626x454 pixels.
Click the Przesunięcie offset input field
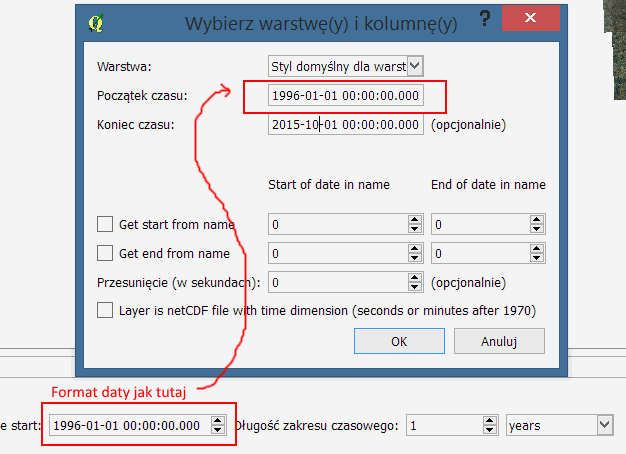pos(338,282)
